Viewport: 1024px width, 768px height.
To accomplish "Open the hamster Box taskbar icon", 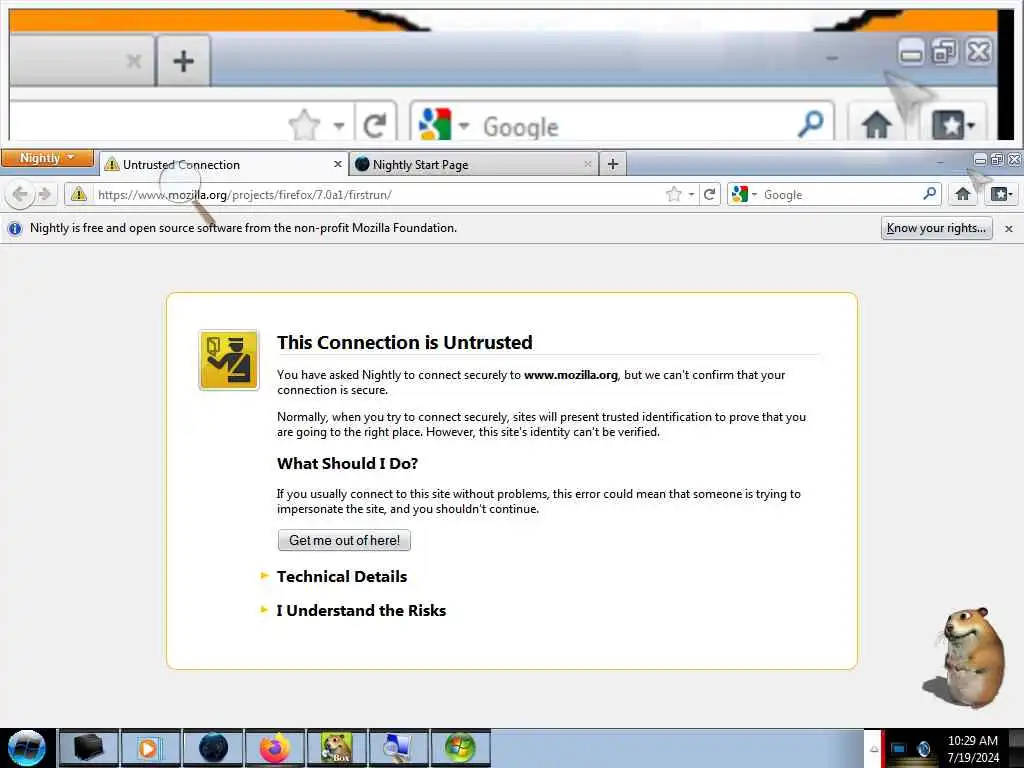I will 337,748.
